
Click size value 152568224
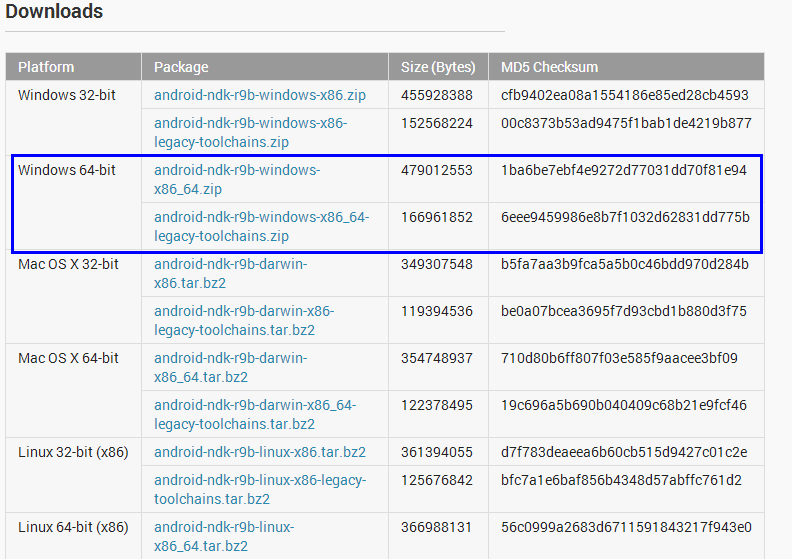[x=437, y=123]
